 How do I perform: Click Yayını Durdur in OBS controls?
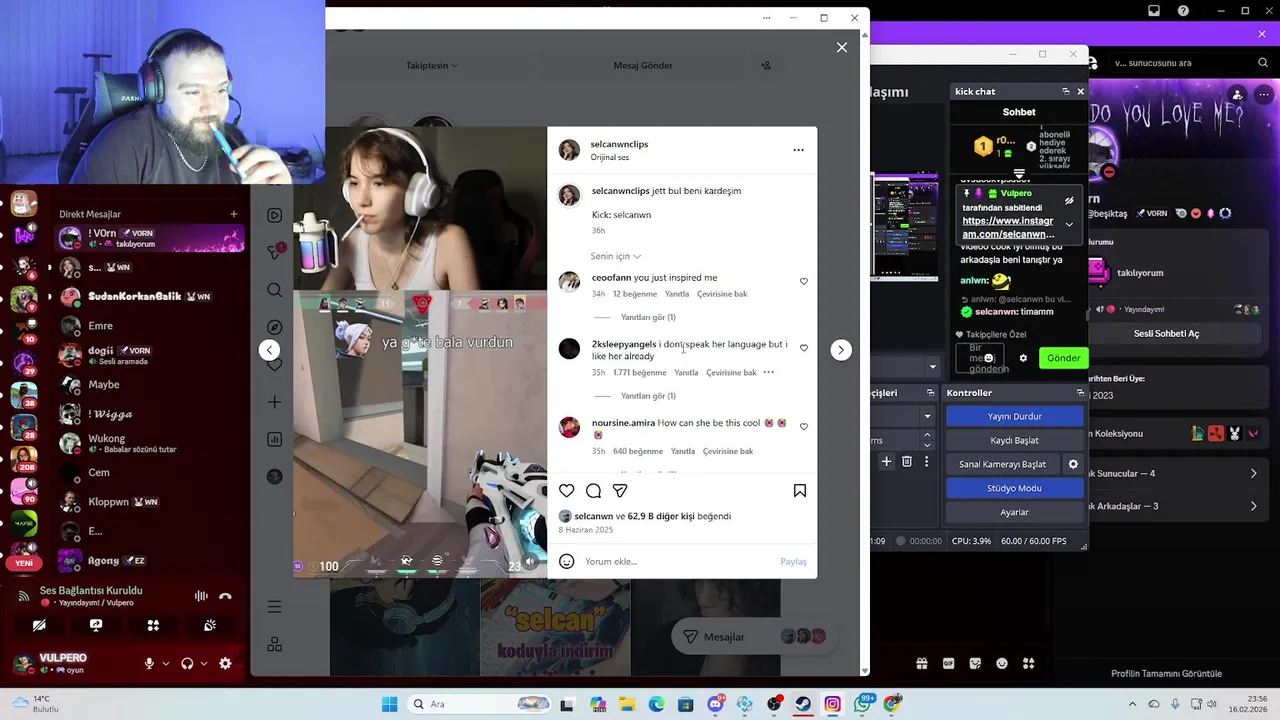tap(1014, 416)
